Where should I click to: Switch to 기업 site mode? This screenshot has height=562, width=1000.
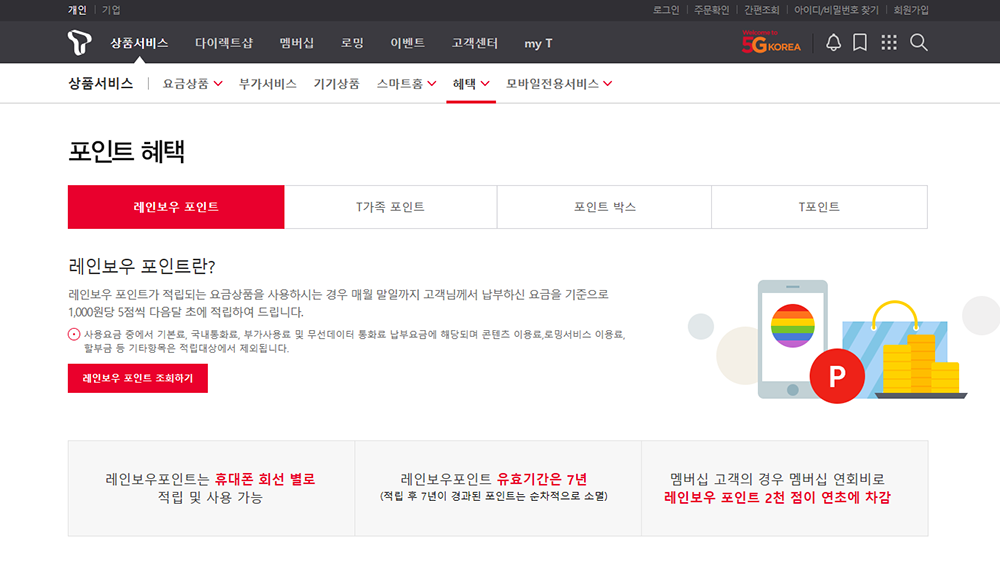111,10
